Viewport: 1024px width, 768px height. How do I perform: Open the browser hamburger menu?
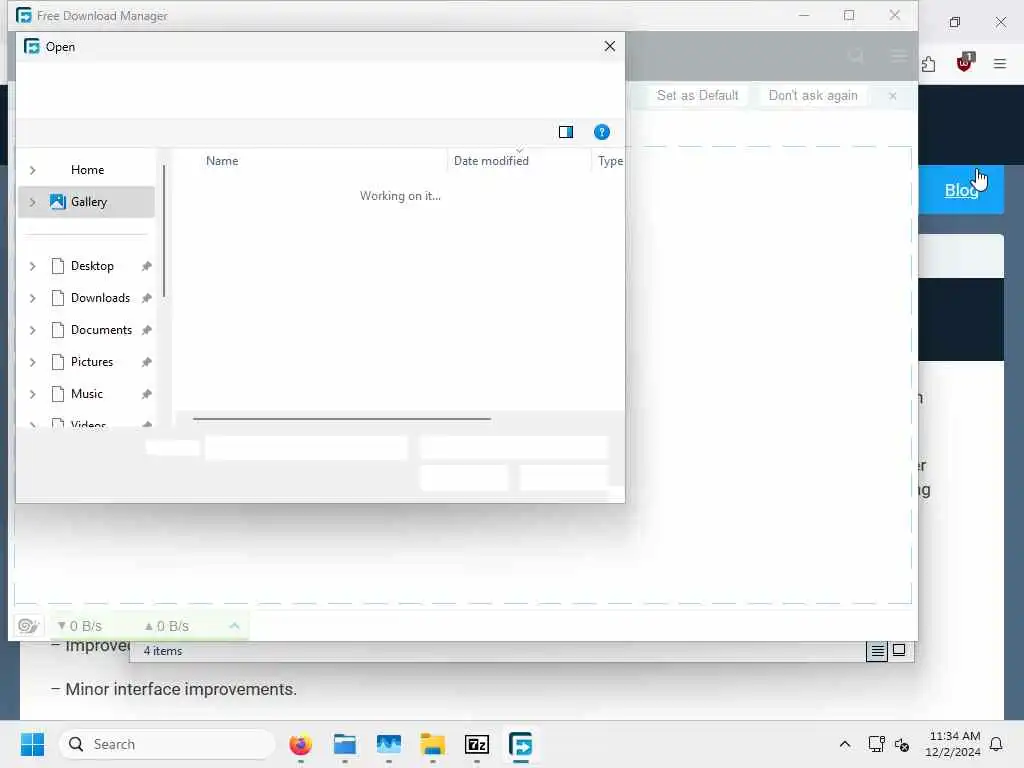click(x=1000, y=63)
